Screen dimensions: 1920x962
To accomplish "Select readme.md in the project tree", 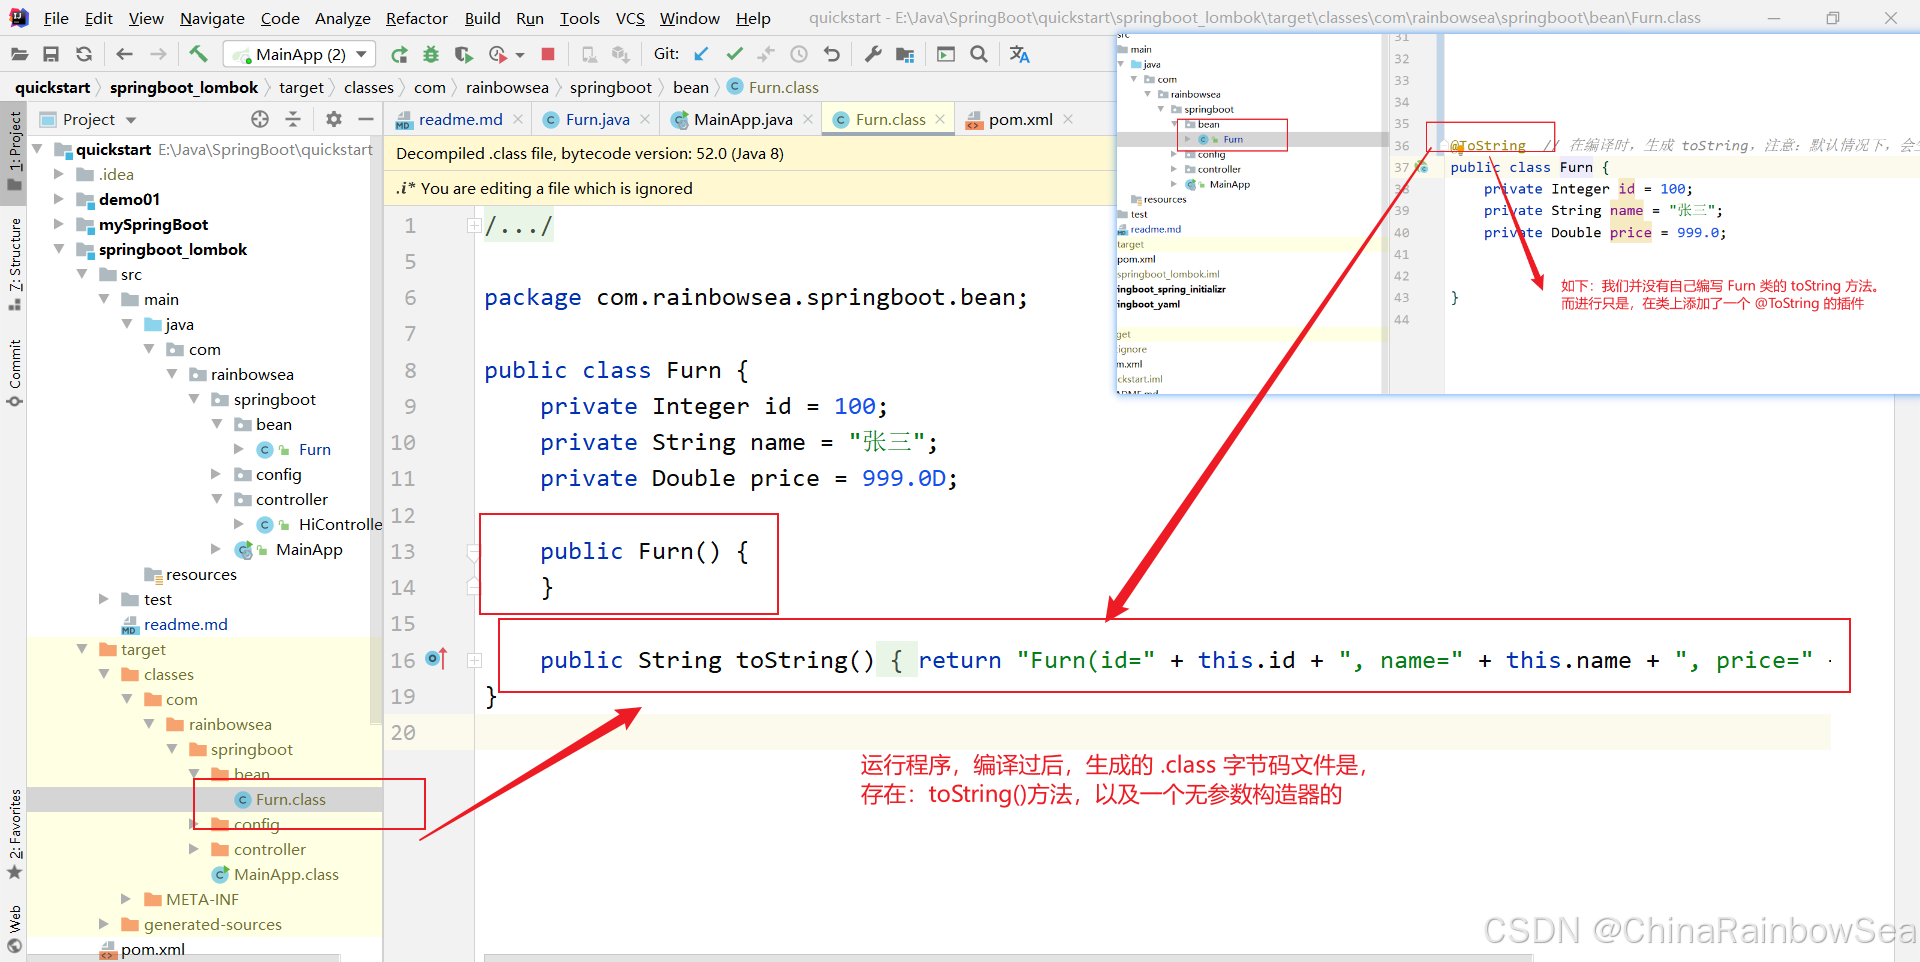I will [x=185, y=624].
